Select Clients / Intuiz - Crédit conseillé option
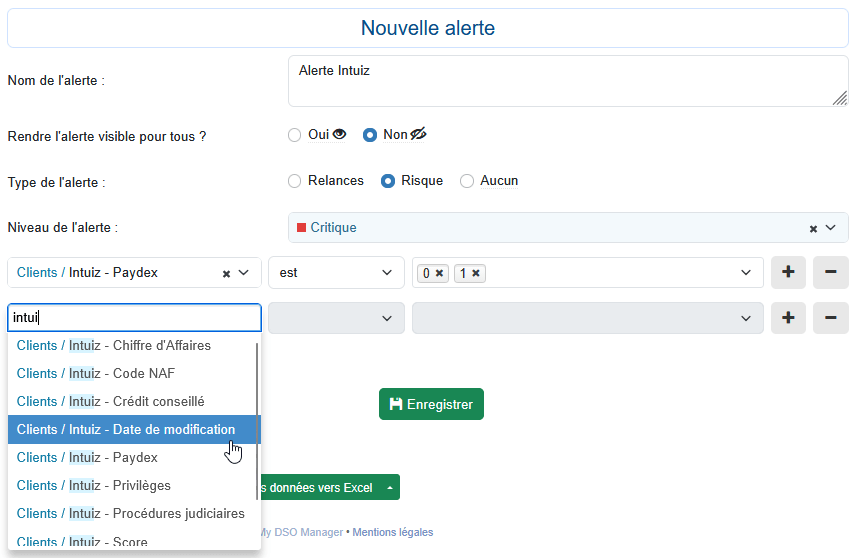855x558 pixels. pyautogui.click(x=134, y=401)
